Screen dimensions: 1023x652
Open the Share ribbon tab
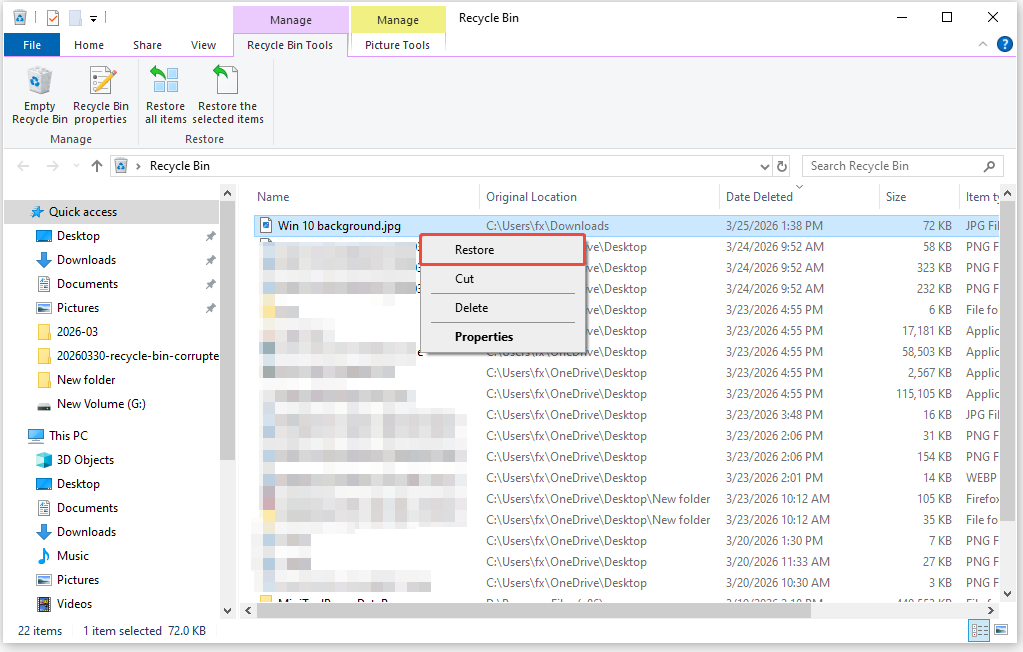tap(147, 44)
